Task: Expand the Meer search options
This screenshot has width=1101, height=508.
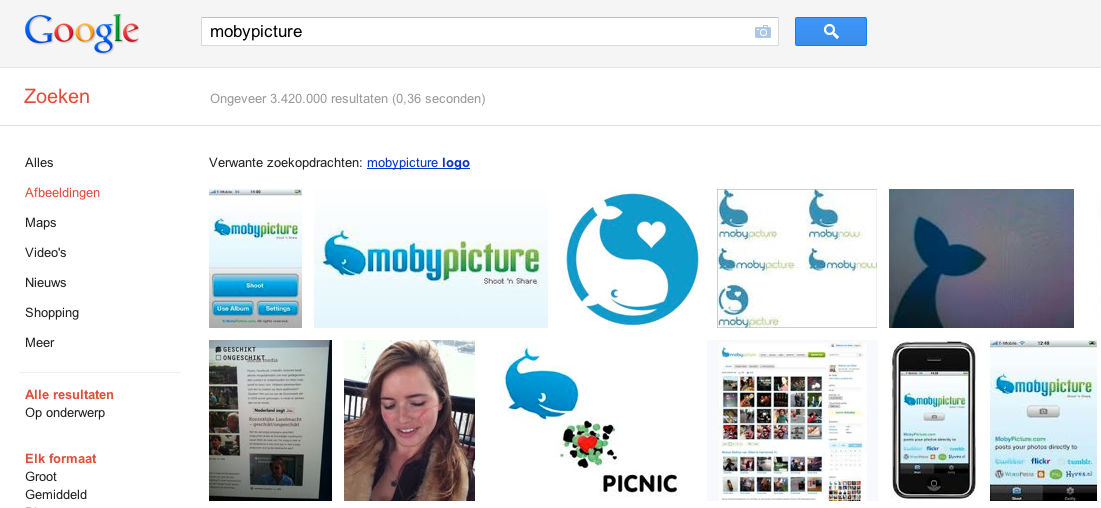Action: click(40, 343)
